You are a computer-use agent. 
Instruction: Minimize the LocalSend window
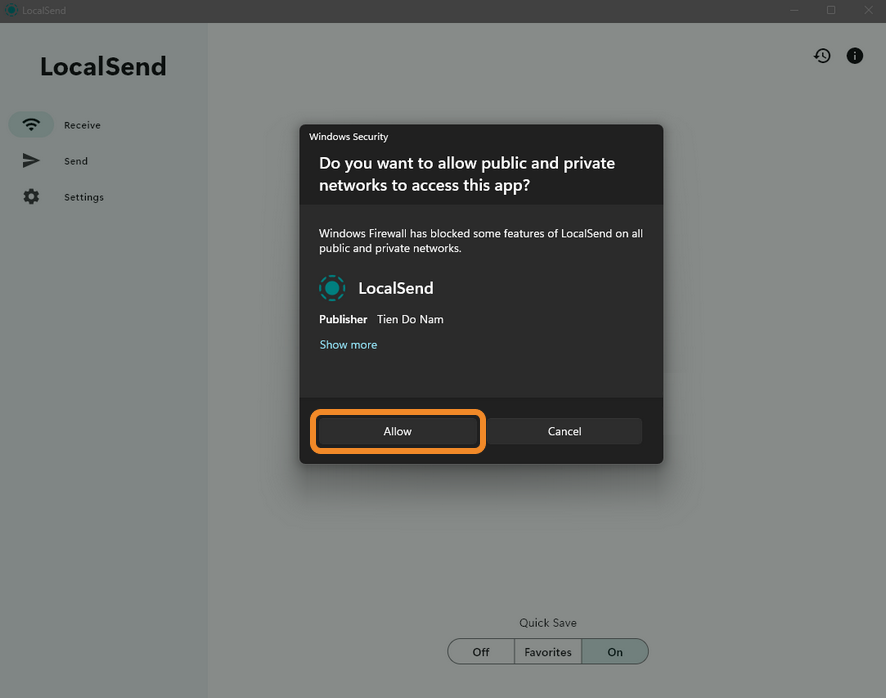pos(795,10)
